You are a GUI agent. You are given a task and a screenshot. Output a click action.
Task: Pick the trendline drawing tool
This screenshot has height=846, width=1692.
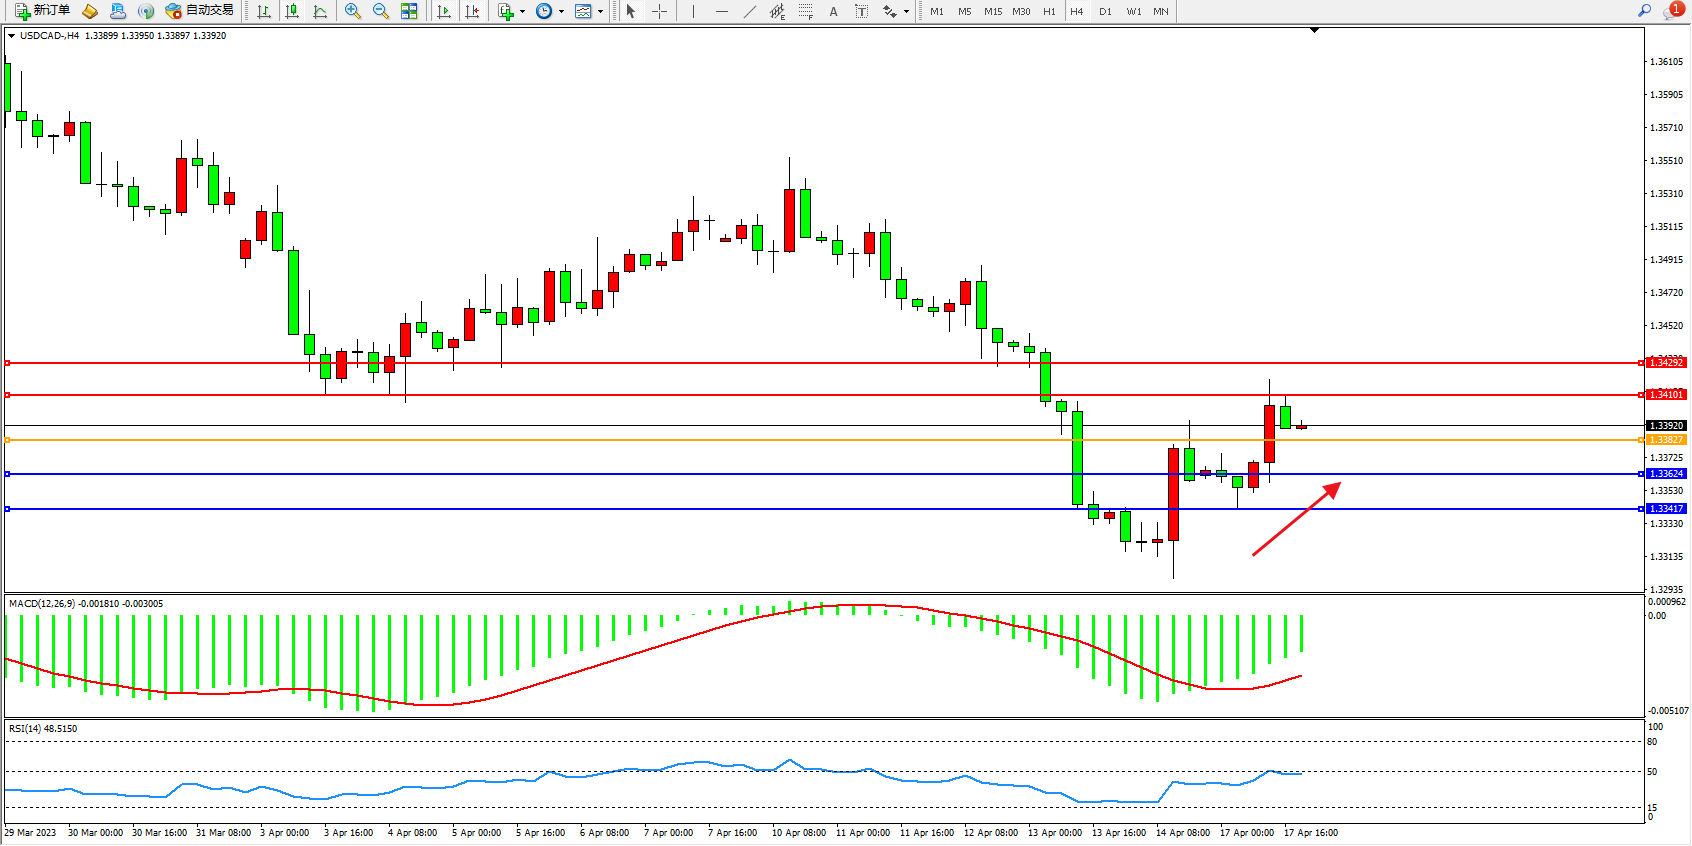[x=750, y=11]
